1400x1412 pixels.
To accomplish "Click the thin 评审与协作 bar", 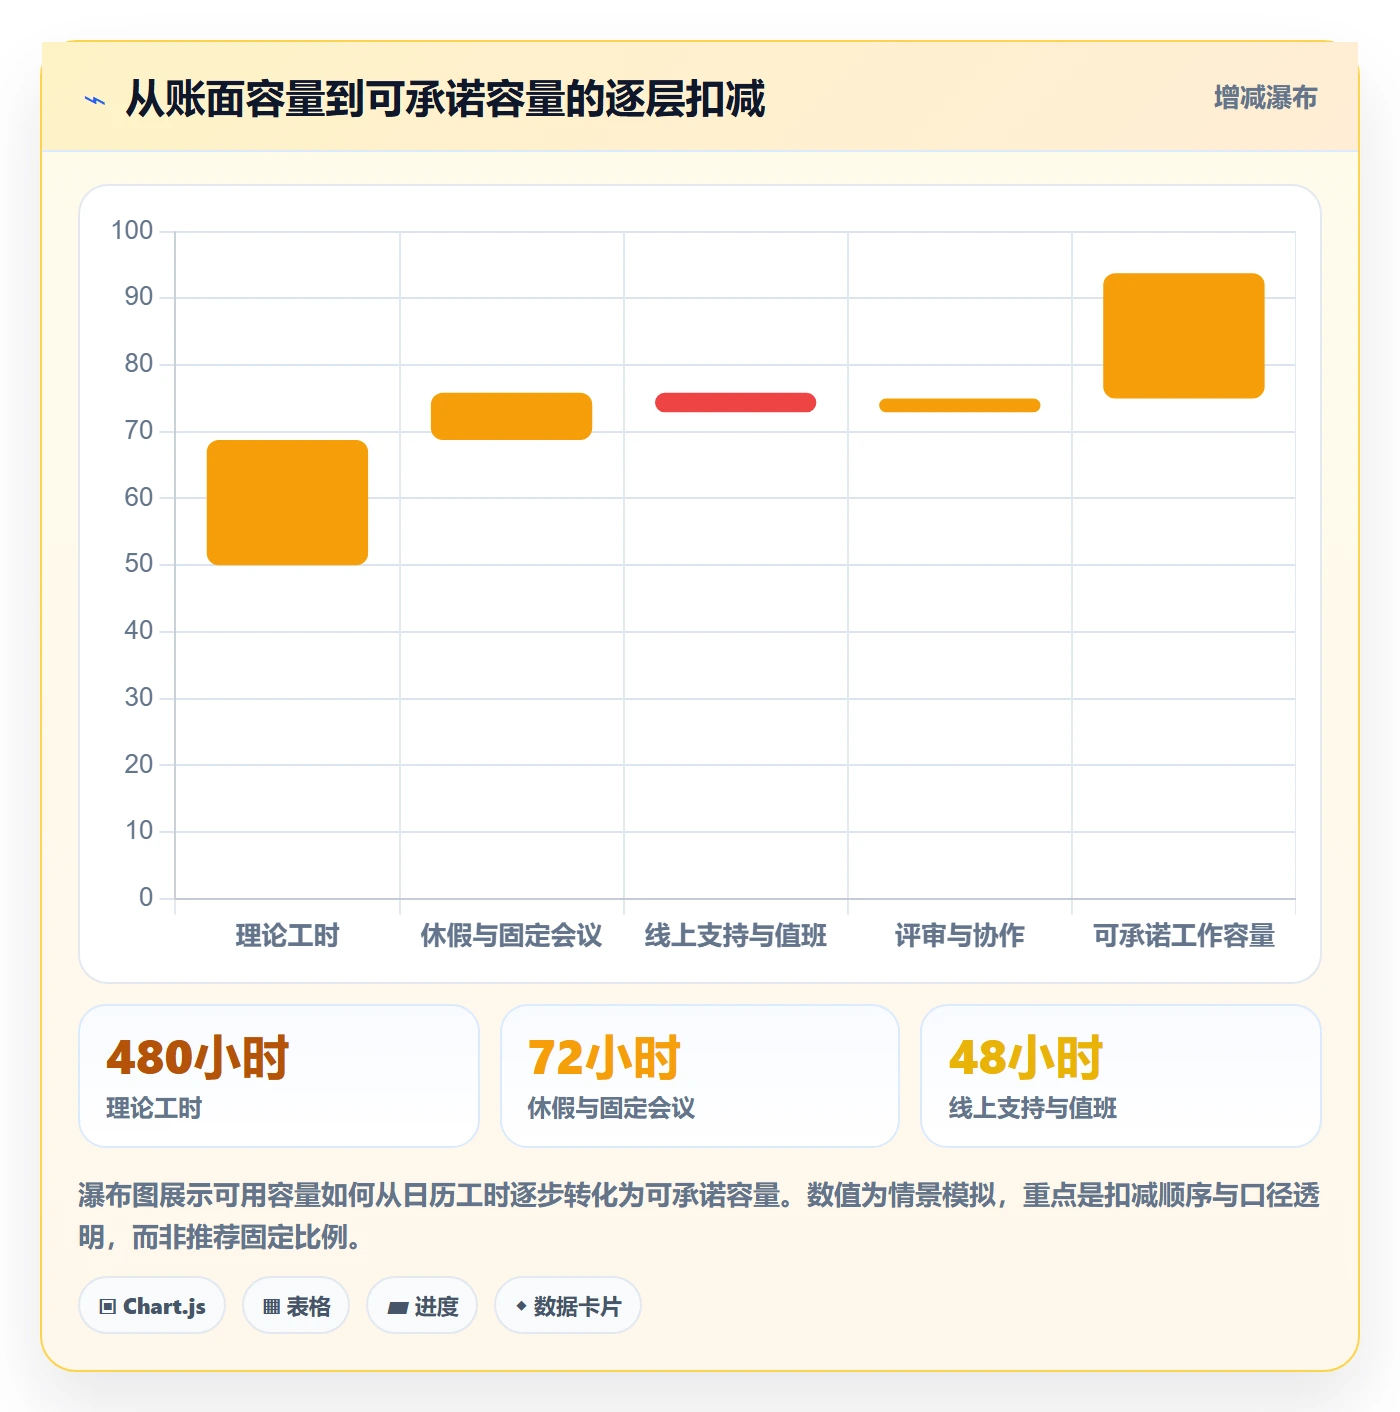I will pos(959,405).
